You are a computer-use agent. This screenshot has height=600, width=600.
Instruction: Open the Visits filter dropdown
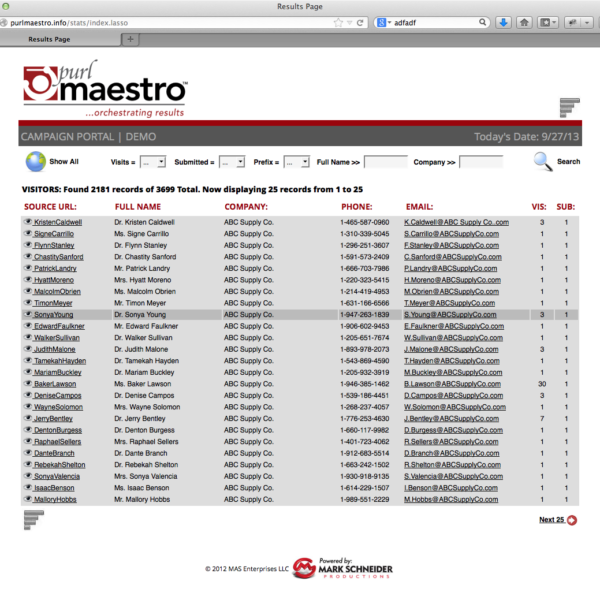click(x=152, y=162)
